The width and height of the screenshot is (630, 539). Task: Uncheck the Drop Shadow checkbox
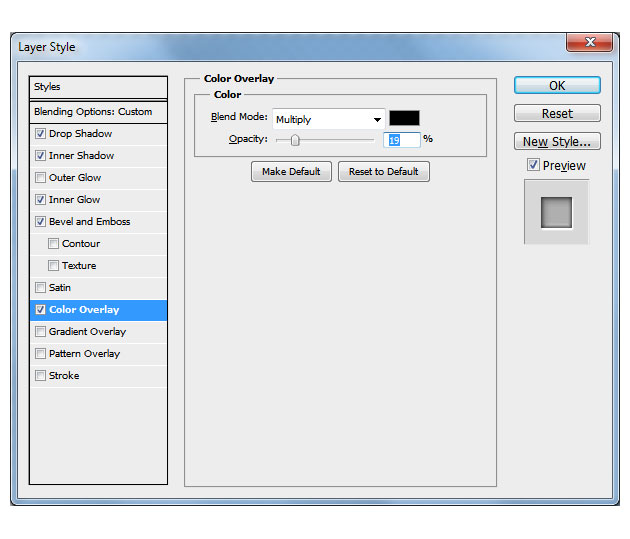click(x=40, y=134)
